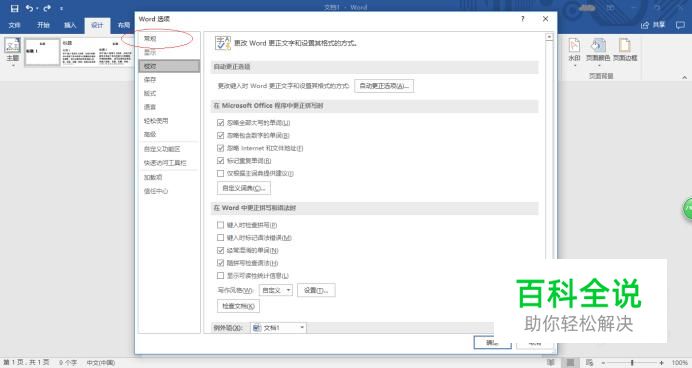Viewport: 692px width, 368px height.
Task: Open the 主题 (Themes) button in ribbon
Action: pyautogui.click(x=13, y=52)
